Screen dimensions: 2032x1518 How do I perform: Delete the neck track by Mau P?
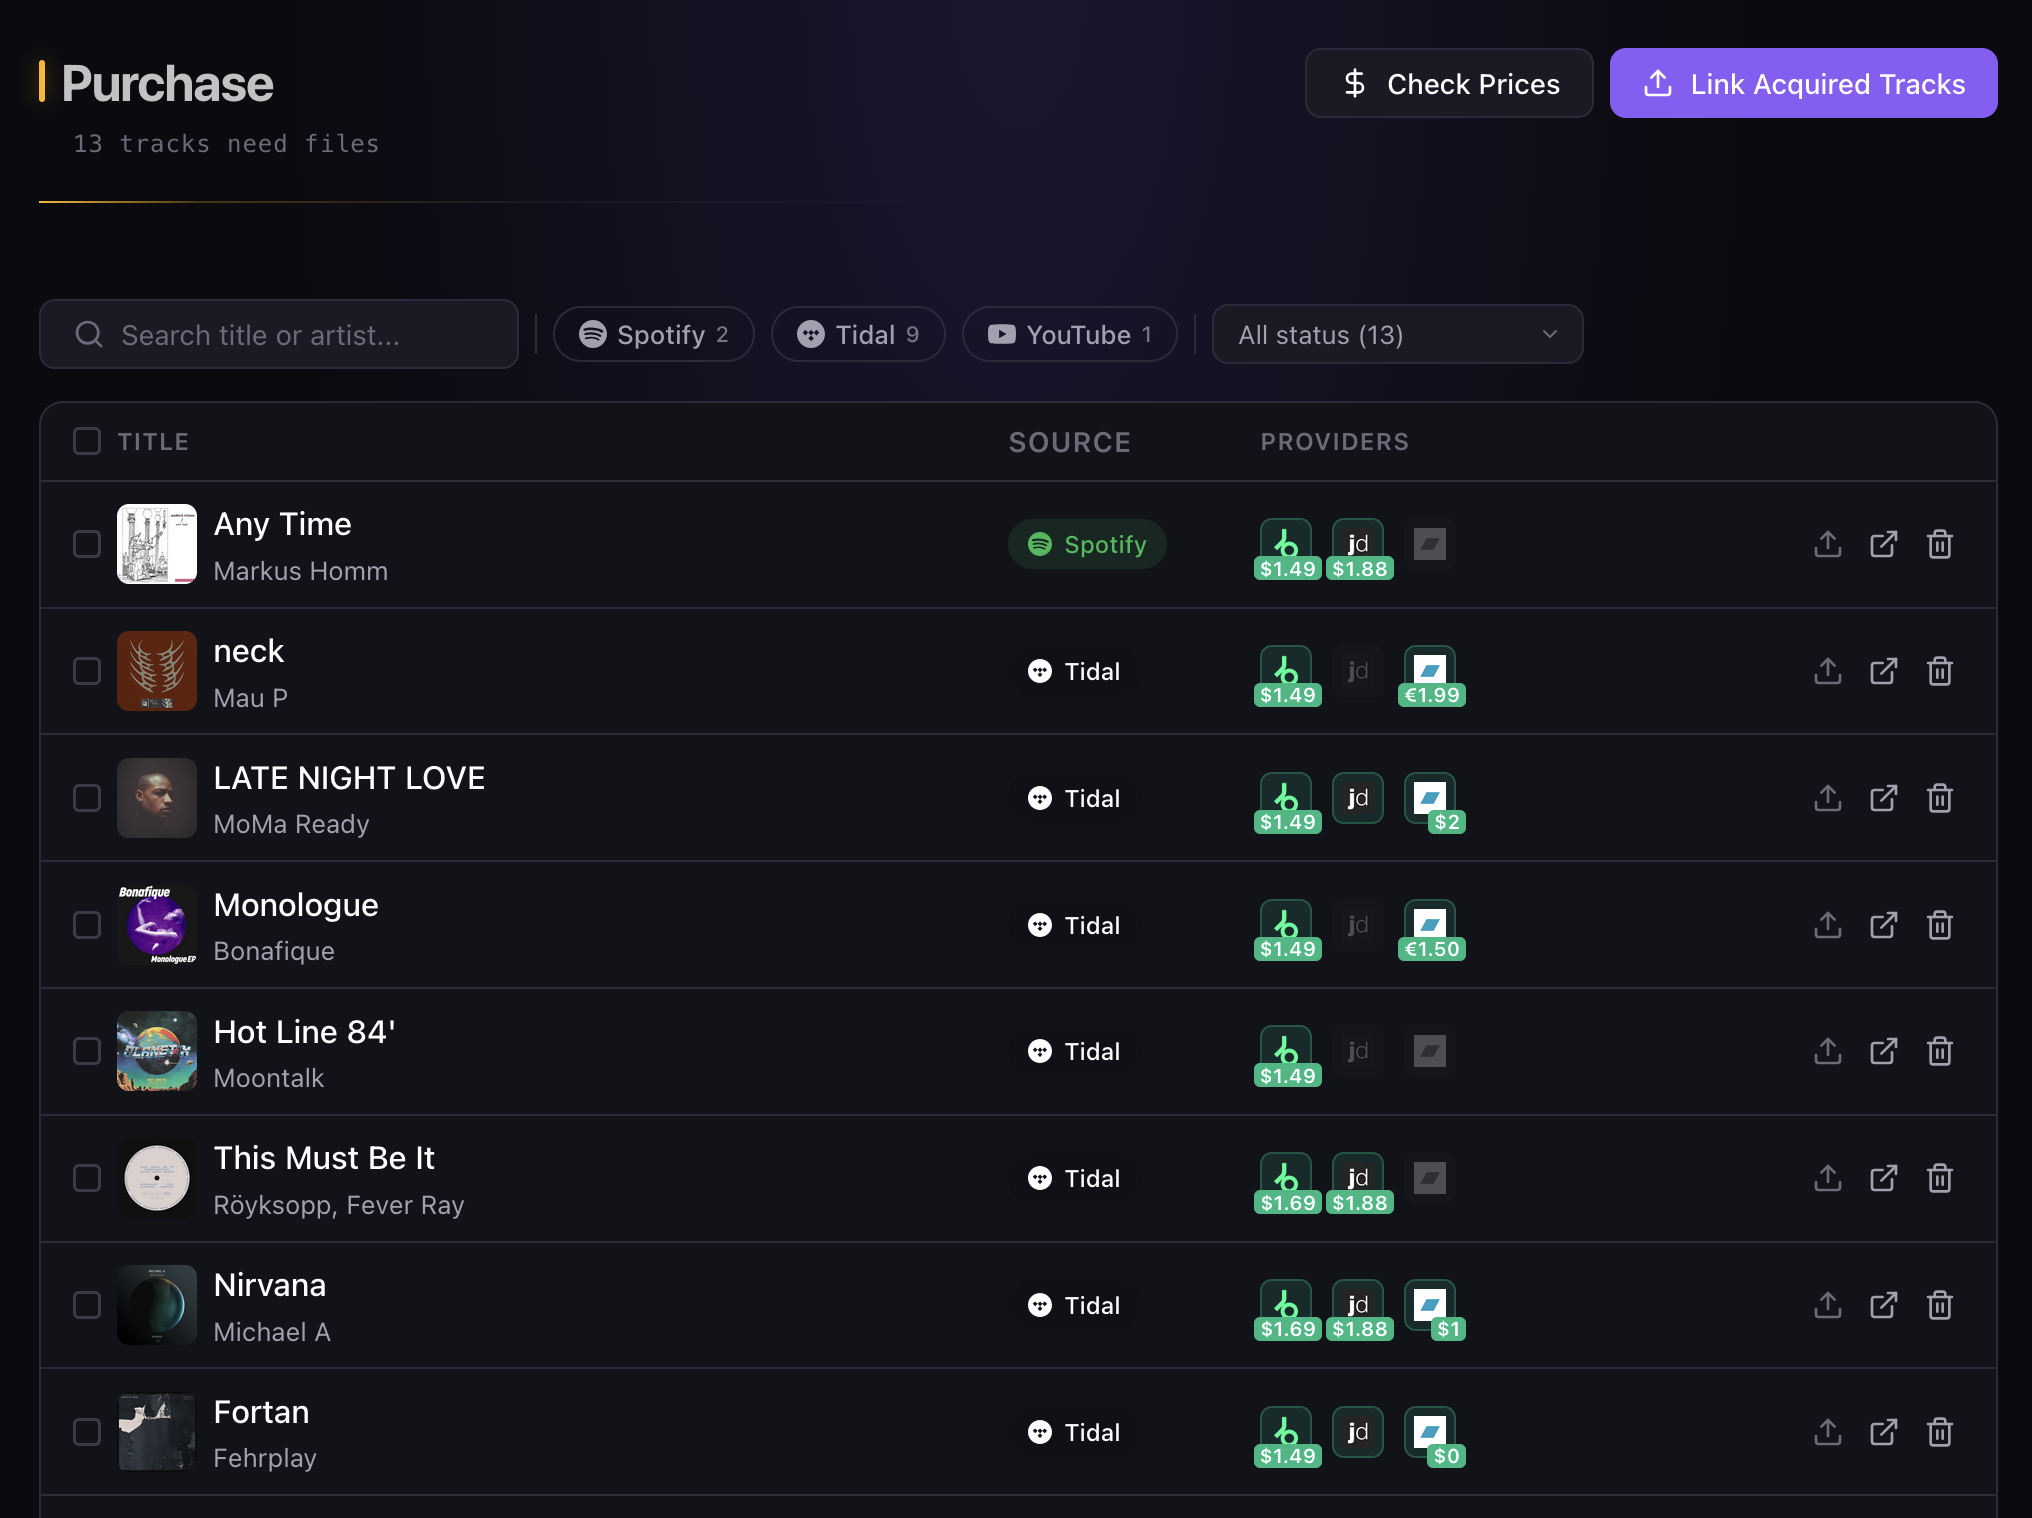click(x=1939, y=671)
